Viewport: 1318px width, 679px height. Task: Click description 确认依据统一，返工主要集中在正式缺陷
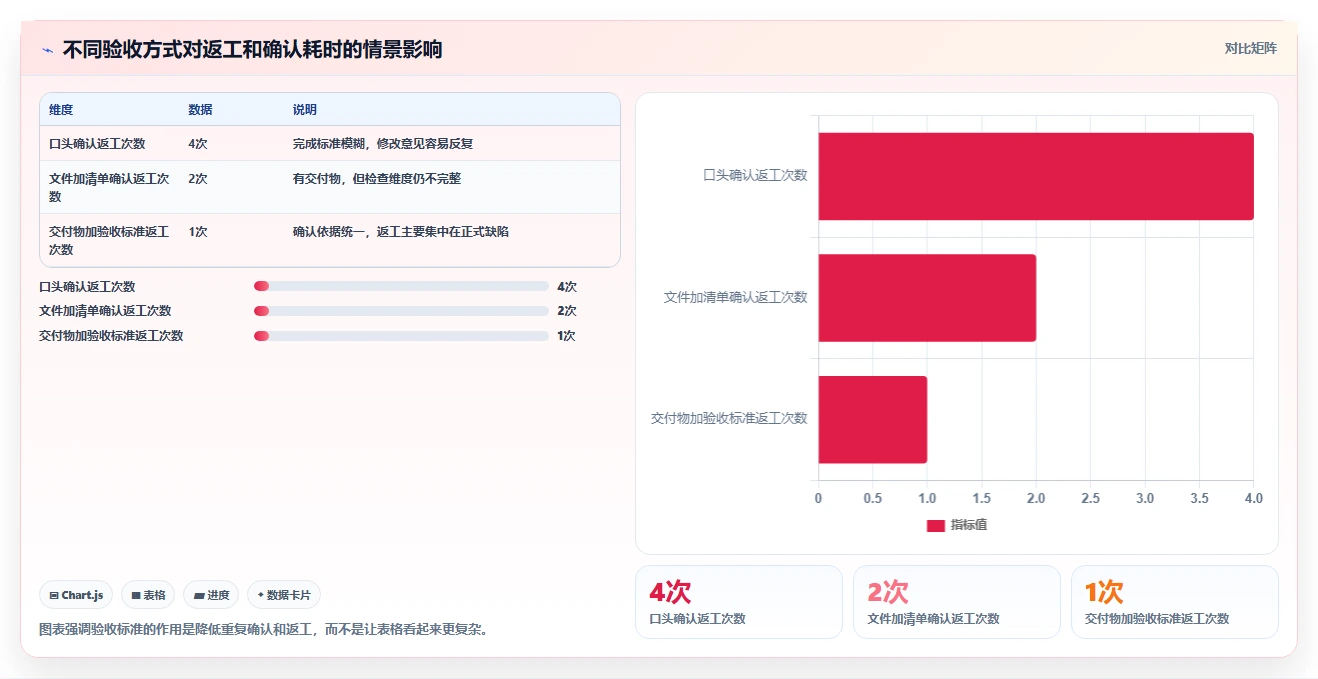(401, 232)
